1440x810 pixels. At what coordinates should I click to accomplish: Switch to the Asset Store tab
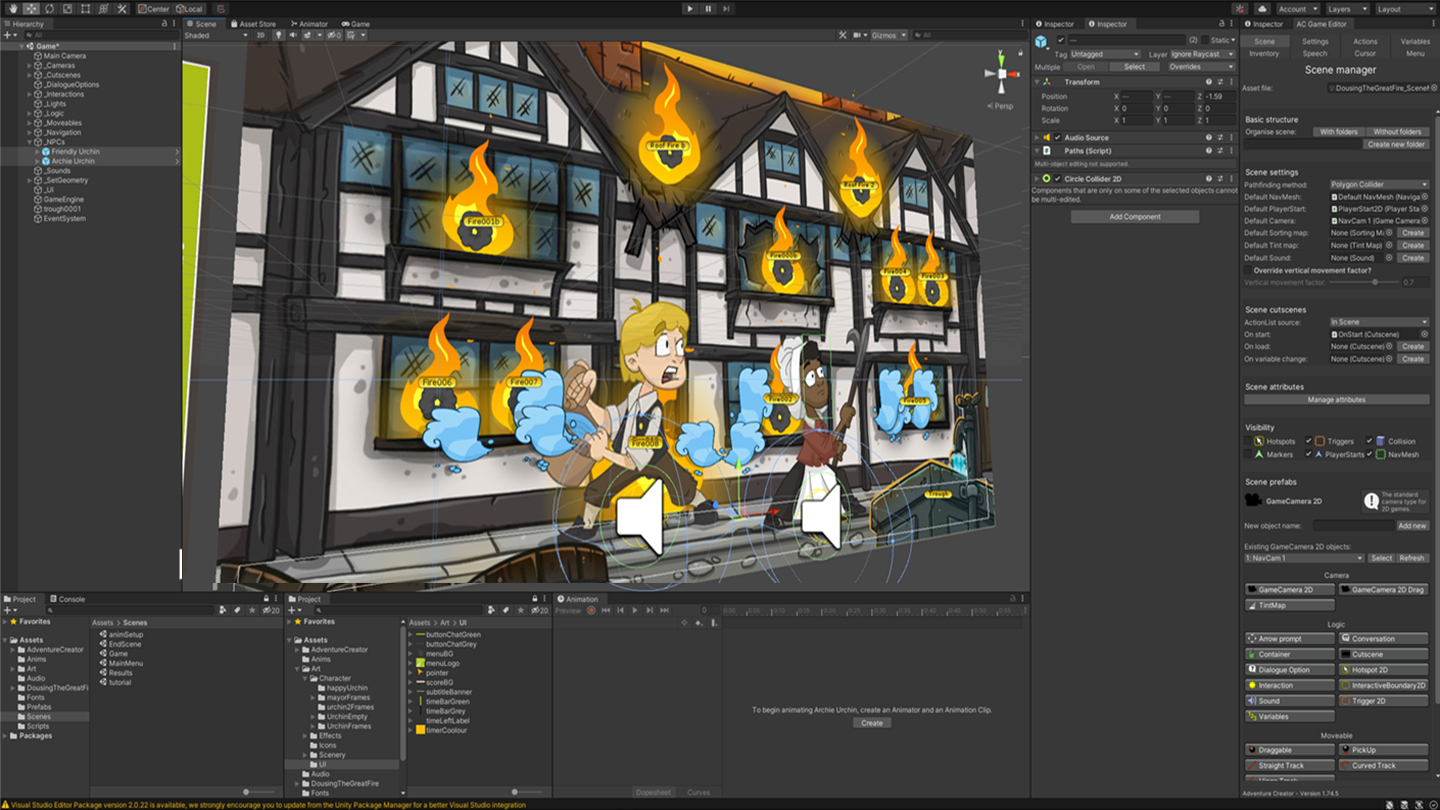253,24
